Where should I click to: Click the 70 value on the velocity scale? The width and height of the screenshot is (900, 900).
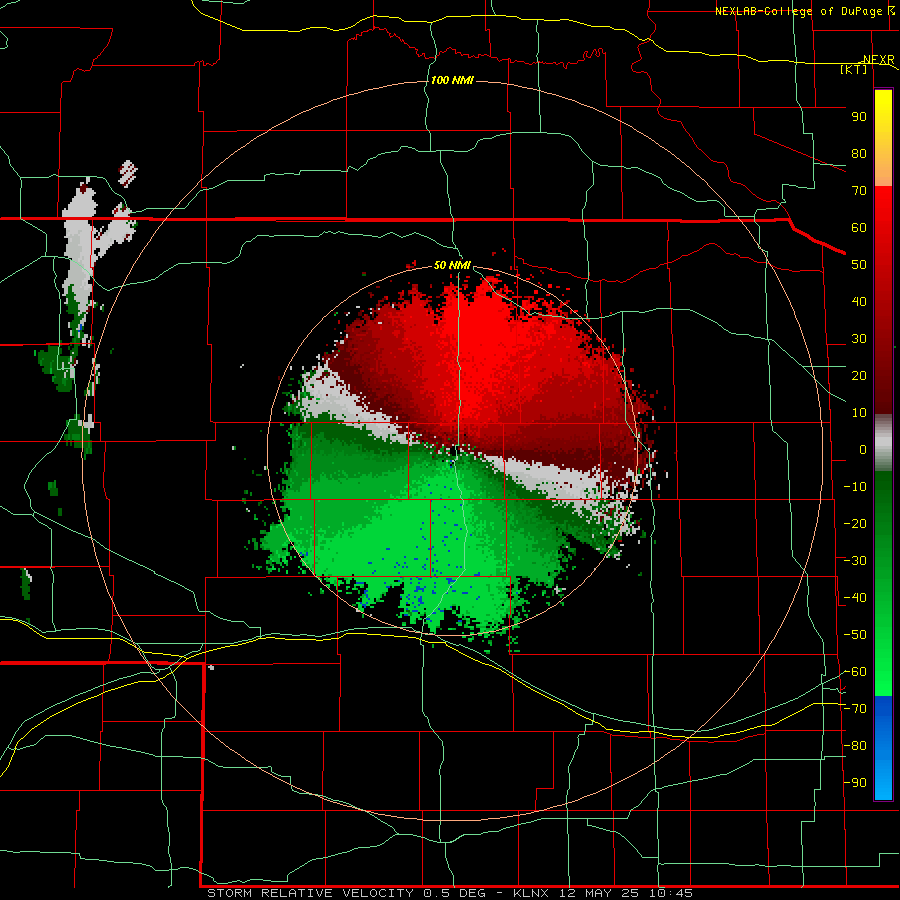[859, 191]
